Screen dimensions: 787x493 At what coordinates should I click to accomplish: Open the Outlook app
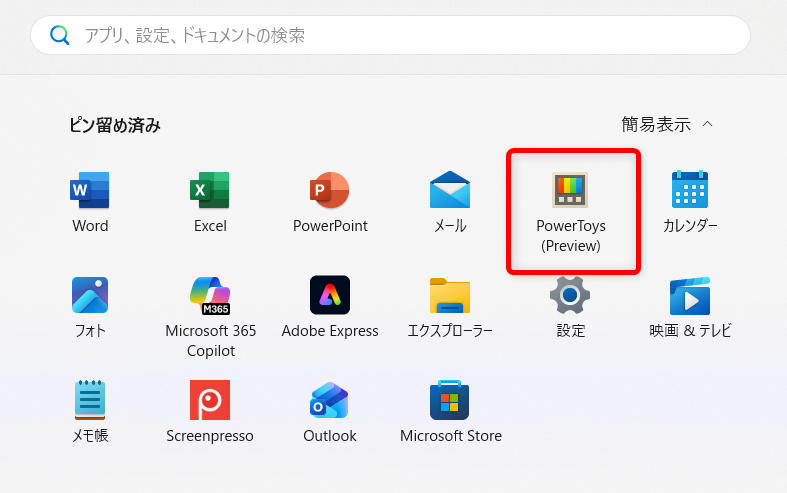tap(330, 412)
